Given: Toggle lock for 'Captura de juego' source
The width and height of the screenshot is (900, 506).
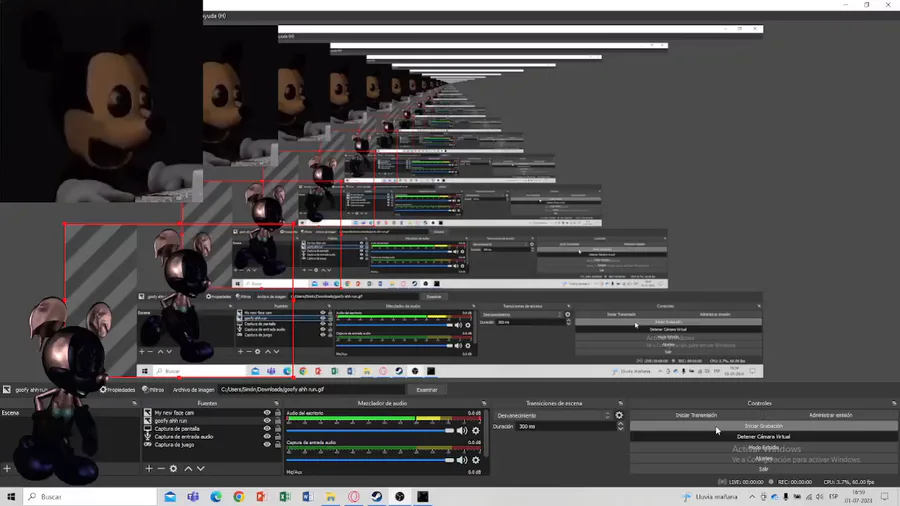Looking at the screenshot, I should (278, 445).
